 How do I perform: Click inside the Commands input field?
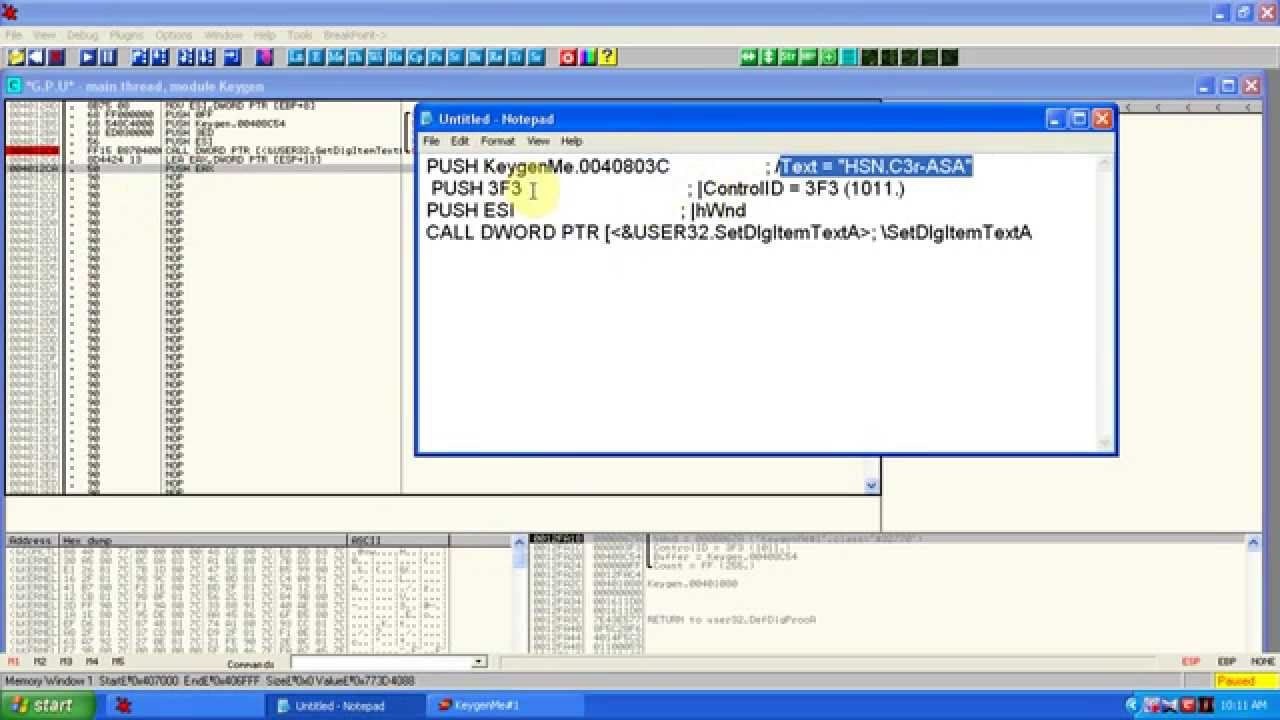click(x=381, y=662)
